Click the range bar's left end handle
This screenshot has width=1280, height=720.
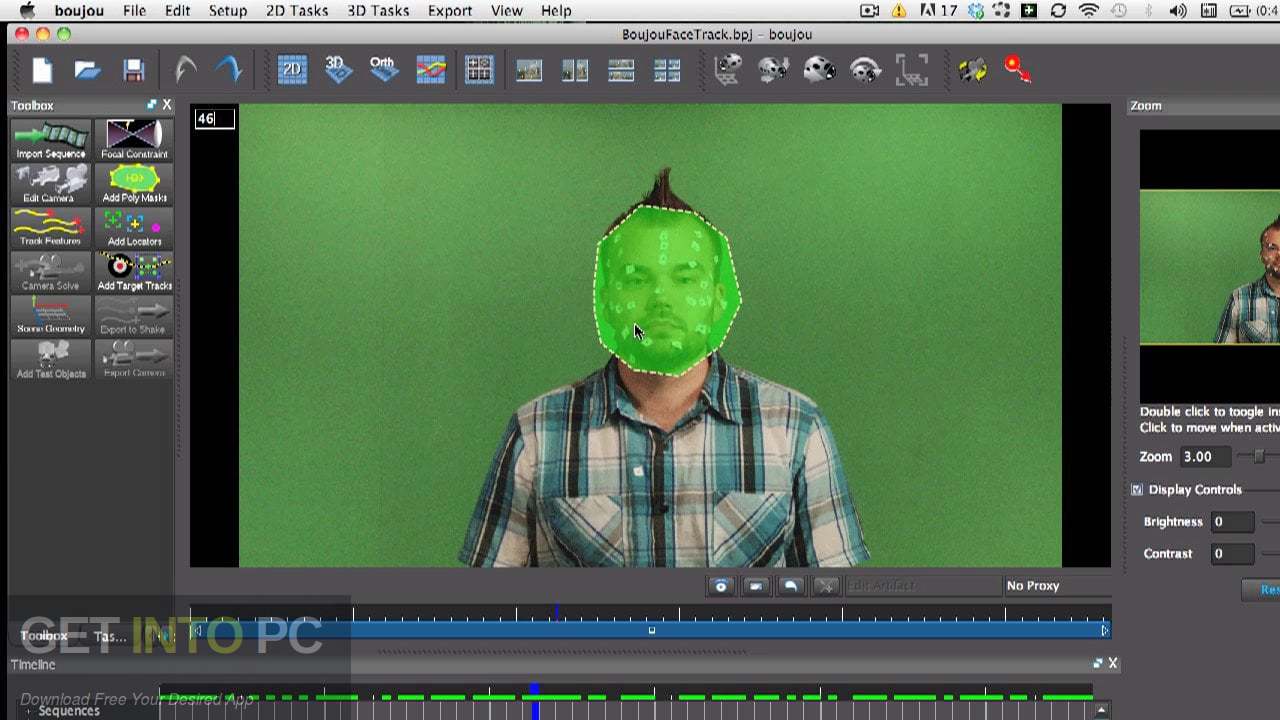[x=197, y=630]
